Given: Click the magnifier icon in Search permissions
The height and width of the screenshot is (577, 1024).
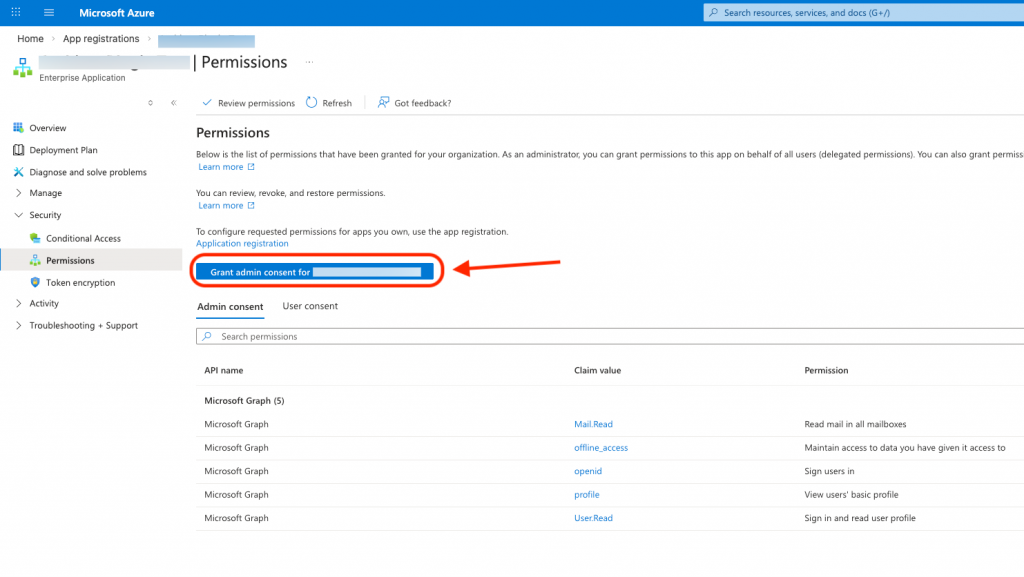Looking at the screenshot, I should point(207,336).
